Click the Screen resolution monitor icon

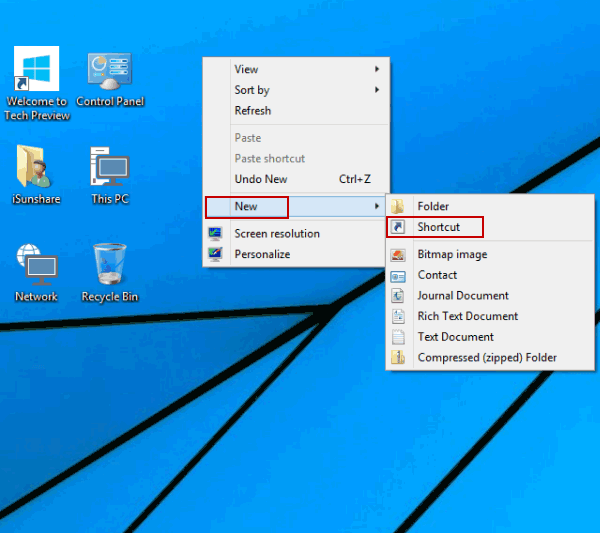(x=215, y=234)
